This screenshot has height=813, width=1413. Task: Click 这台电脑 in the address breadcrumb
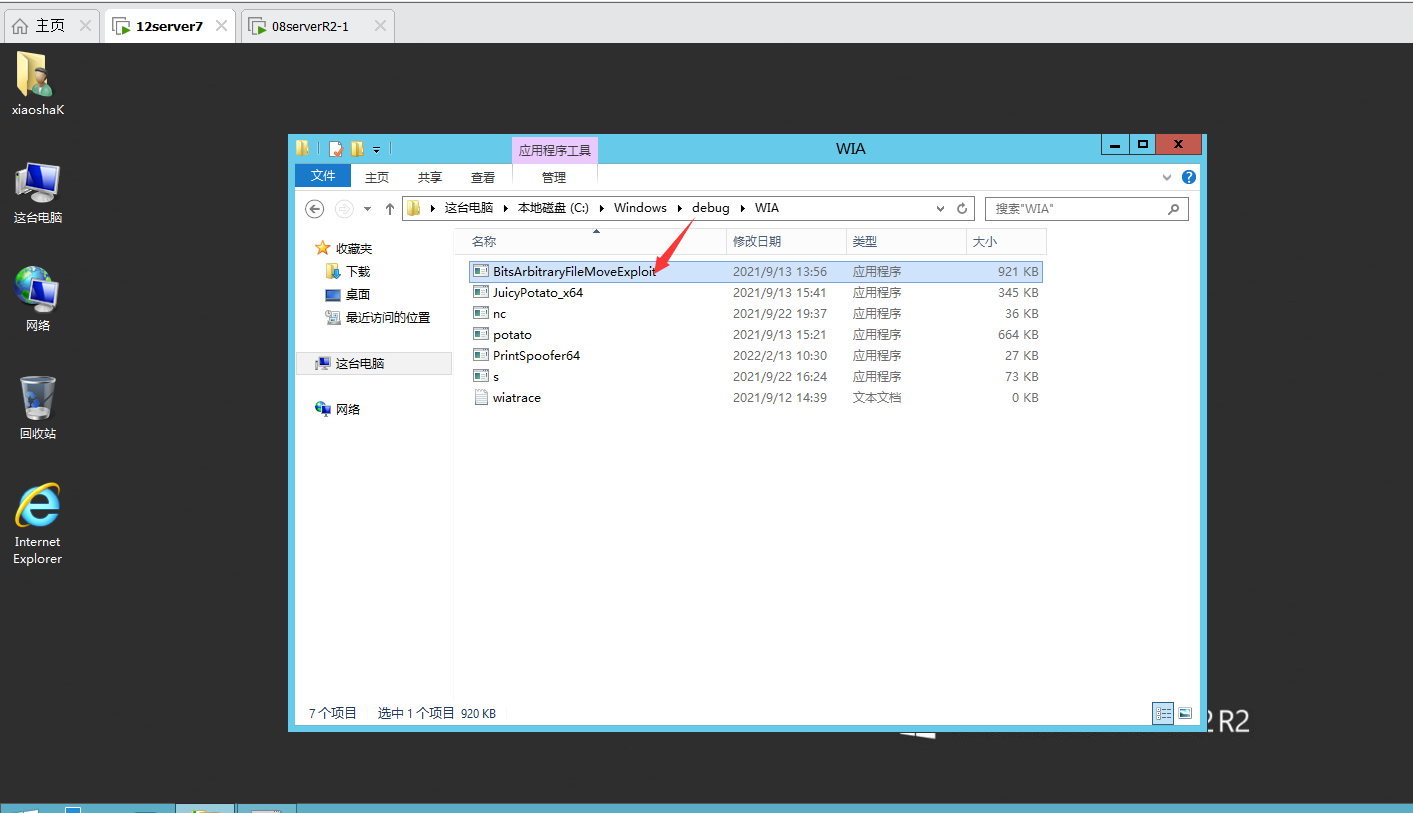(469, 208)
